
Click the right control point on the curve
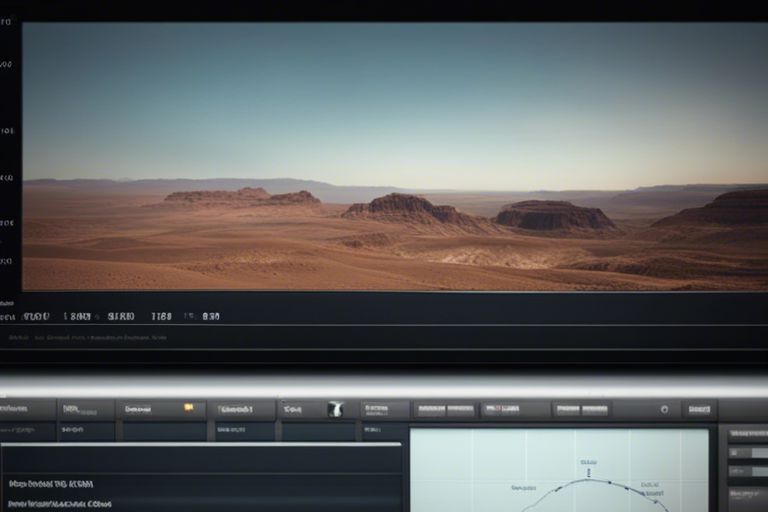[628, 490]
